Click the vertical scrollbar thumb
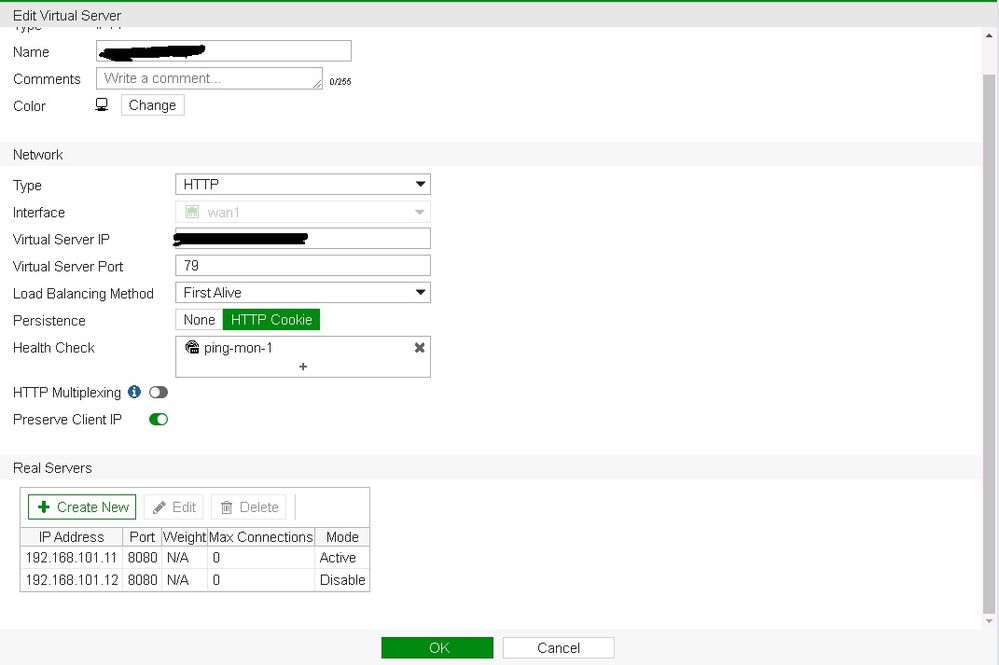Image resolution: width=999 pixels, height=665 pixels. pyautogui.click(x=989, y=344)
